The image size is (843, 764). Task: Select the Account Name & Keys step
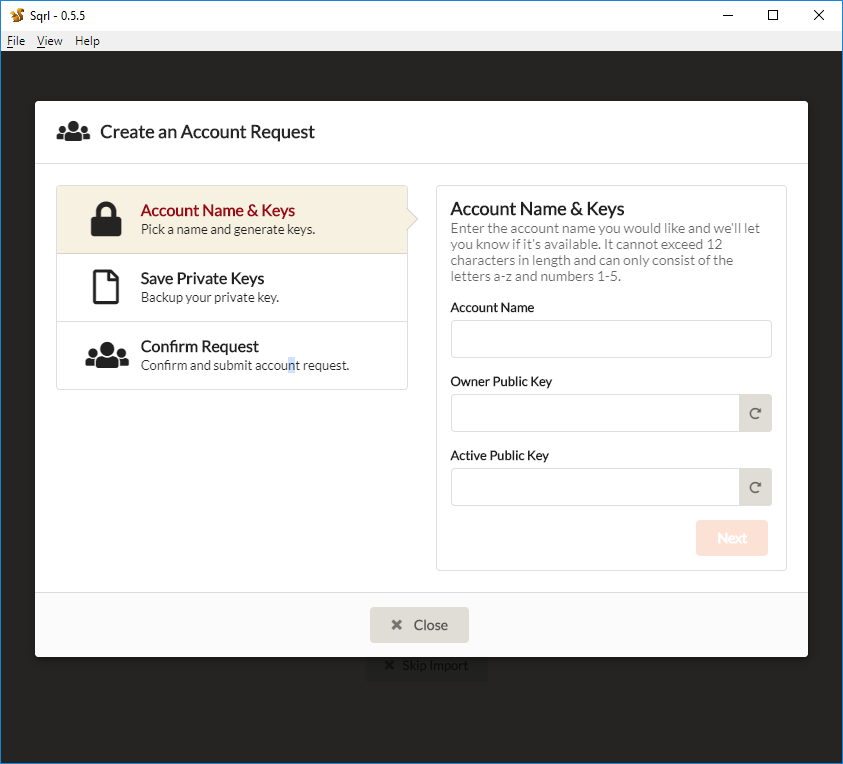pos(232,219)
